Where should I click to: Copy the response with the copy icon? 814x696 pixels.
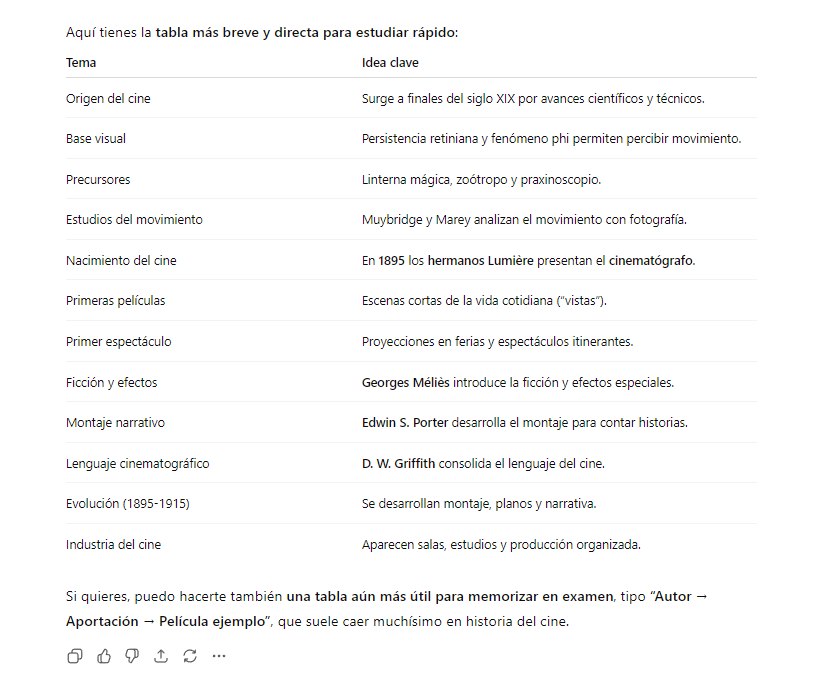tap(75, 656)
